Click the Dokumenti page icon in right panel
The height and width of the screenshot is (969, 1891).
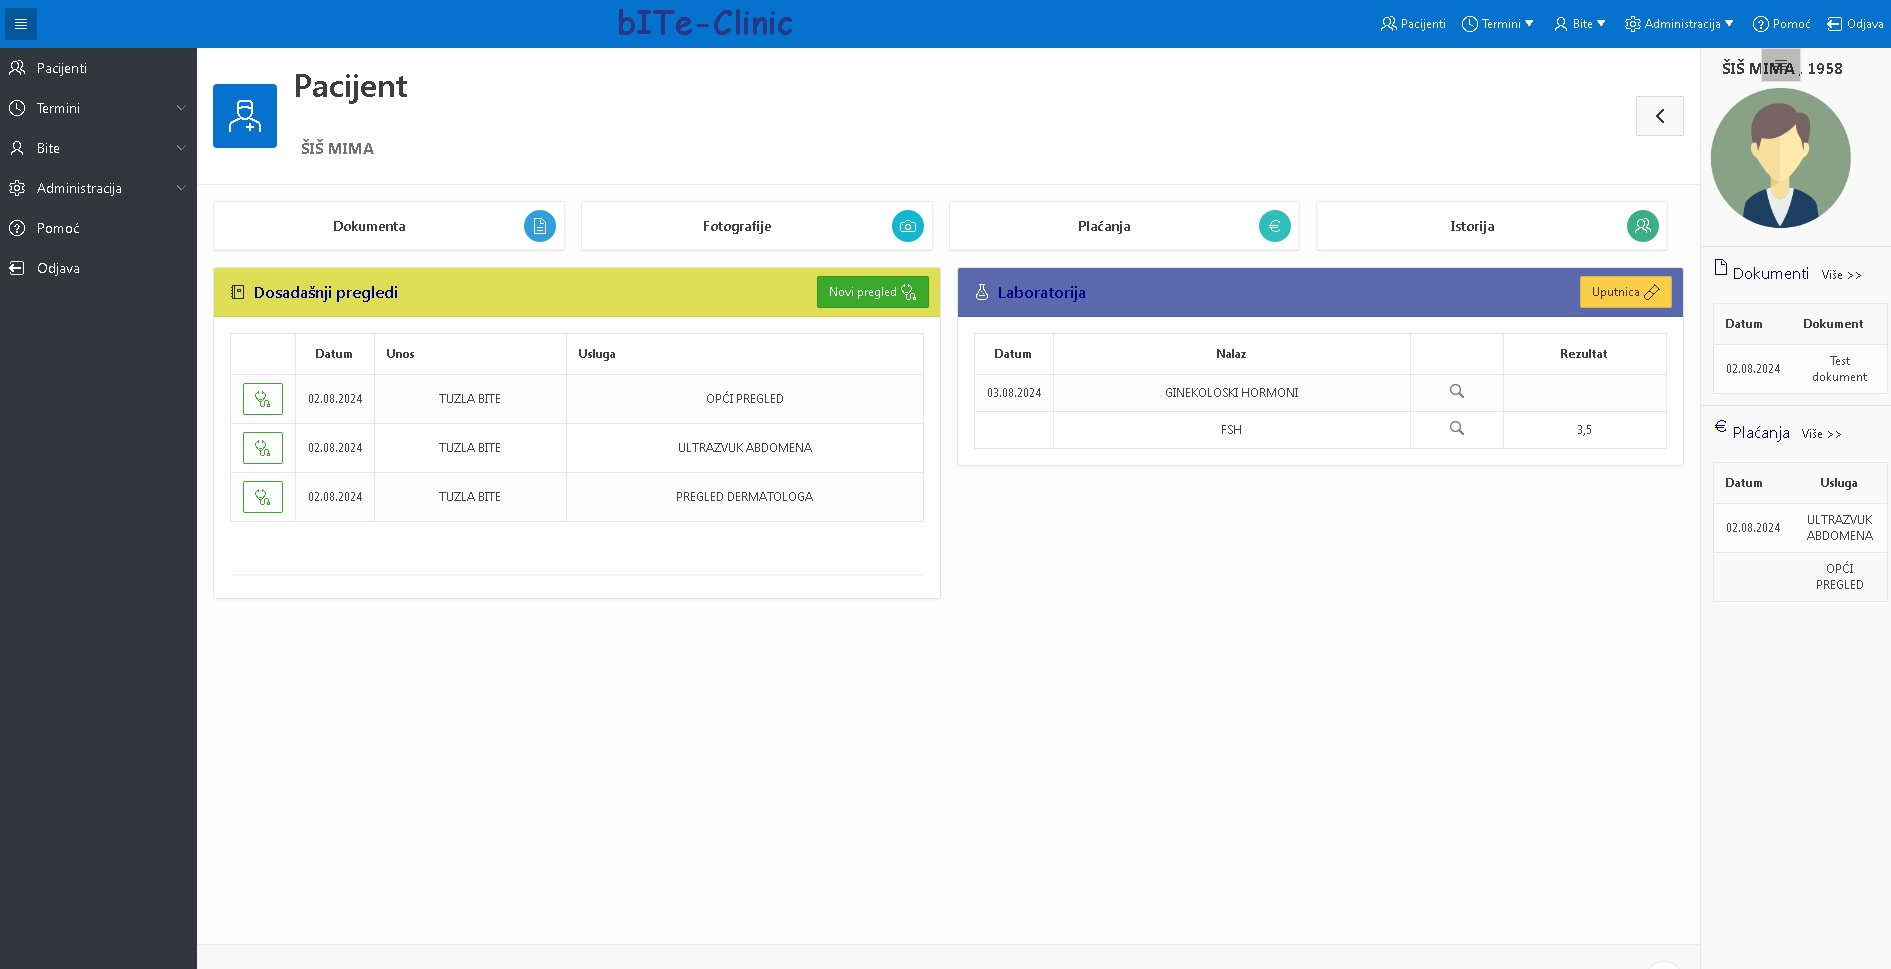[1721, 267]
